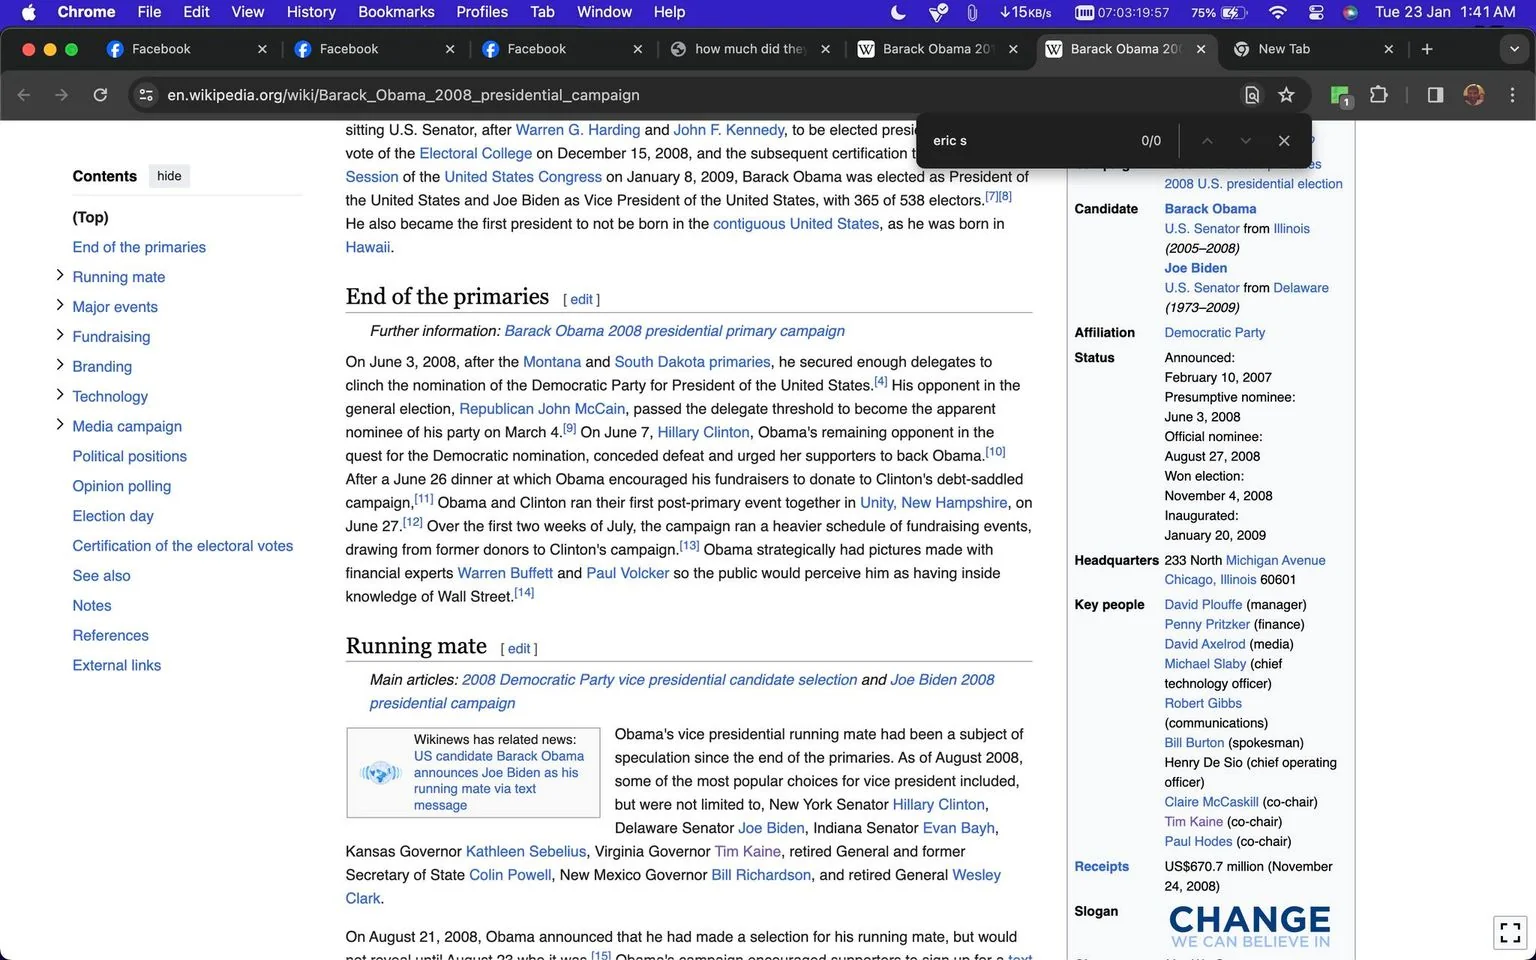Jump to External links in contents
1536x960 pixels.
116,665
